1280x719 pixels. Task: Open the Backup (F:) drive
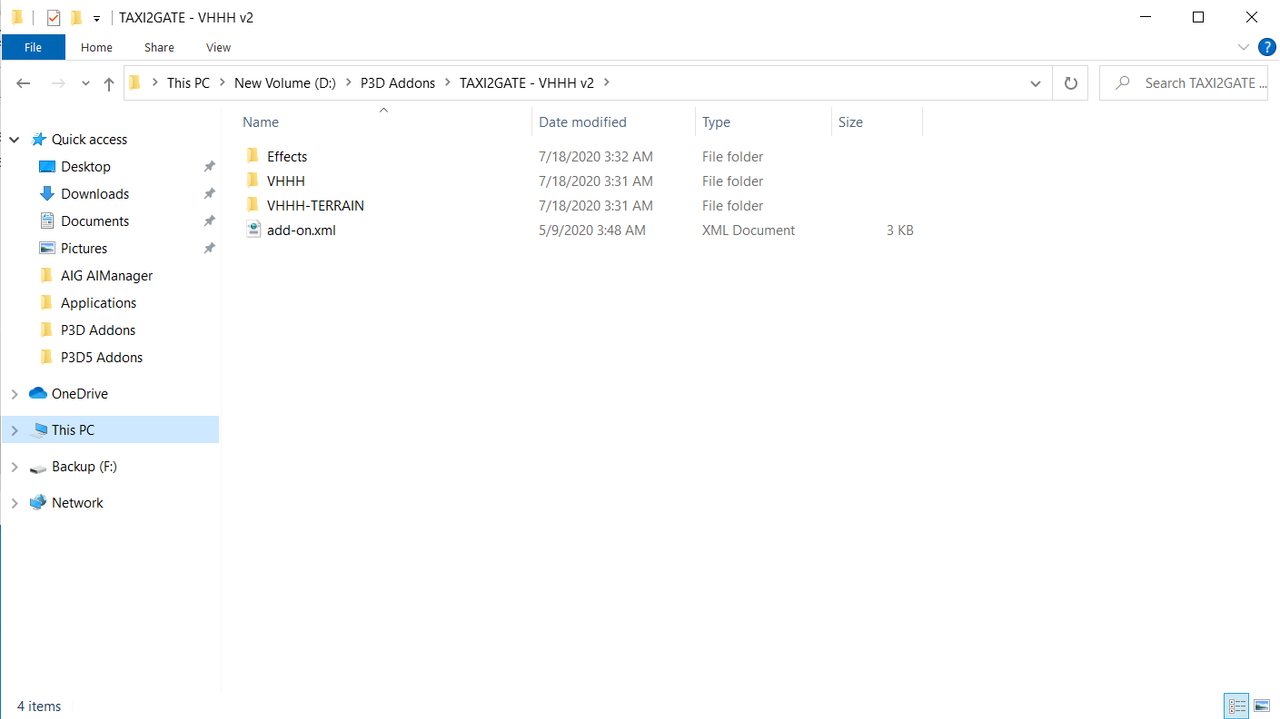[x=84, y=467]
